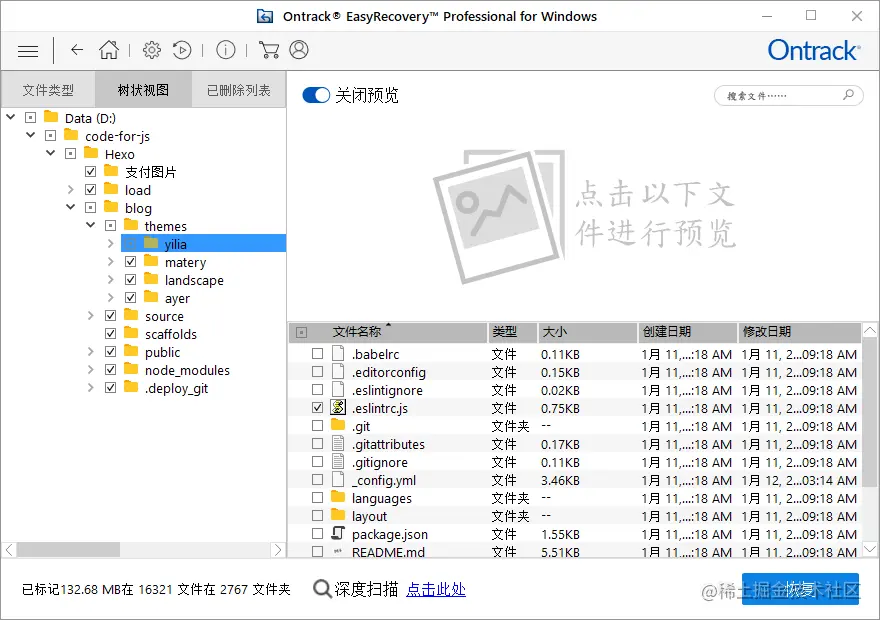Click the .gitattributes document icon
880x620 pixels.
click(x=338, y=444)
